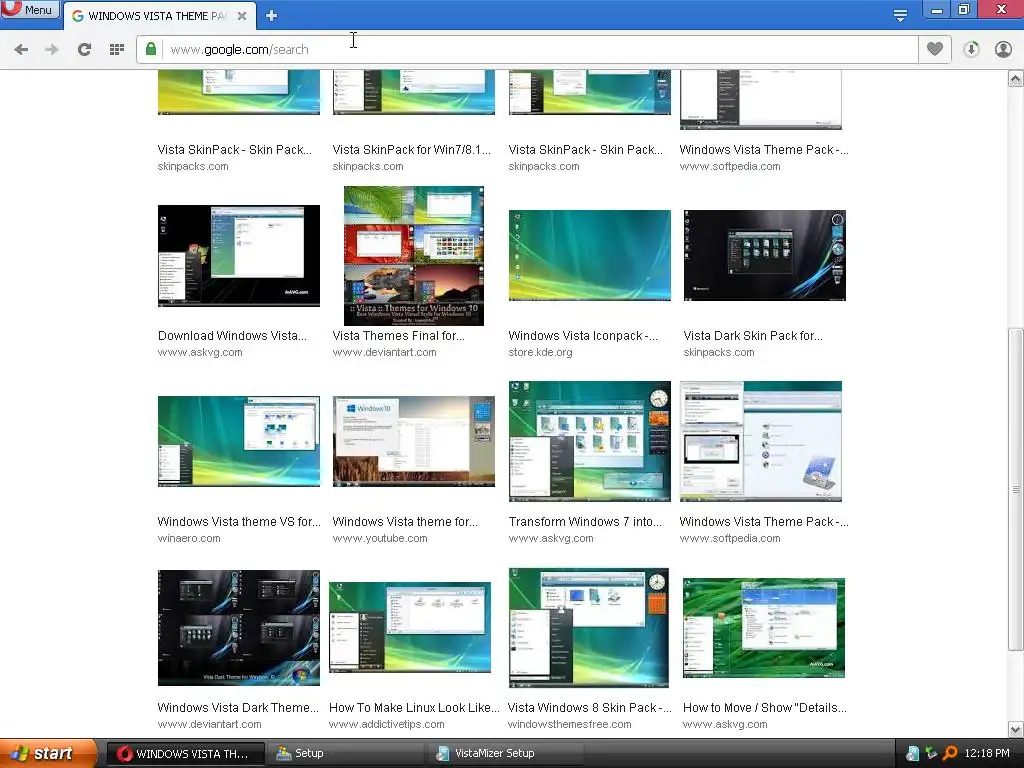Open the tab menu icon in title bar
1024x768 pixels.
tap(900, 15)
